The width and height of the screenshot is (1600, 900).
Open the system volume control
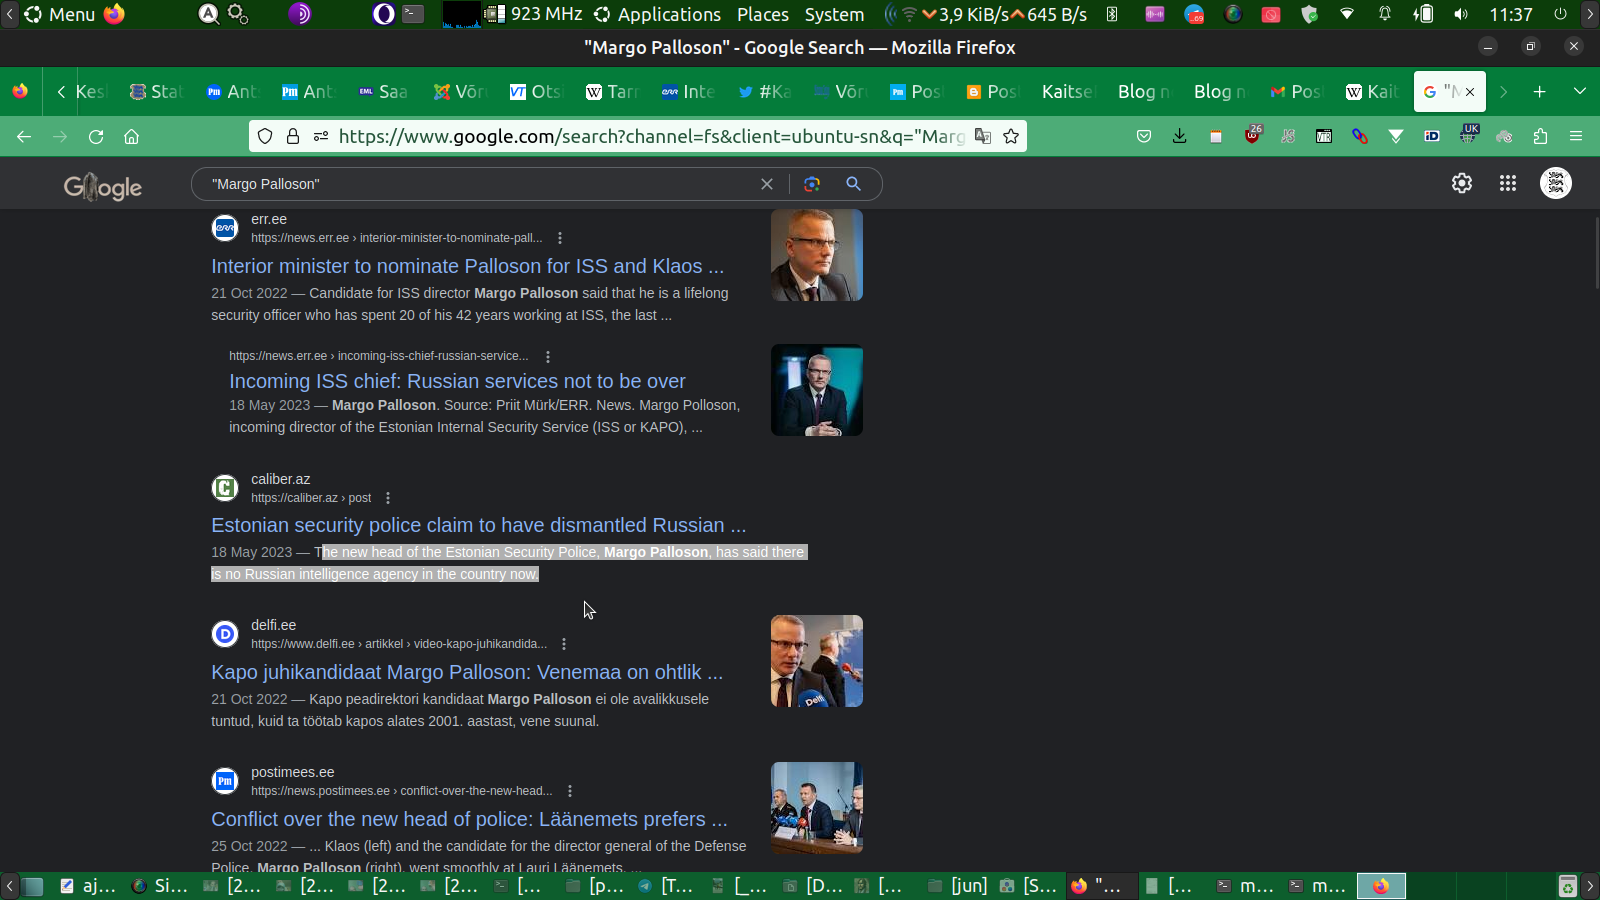click(1461, 14)
